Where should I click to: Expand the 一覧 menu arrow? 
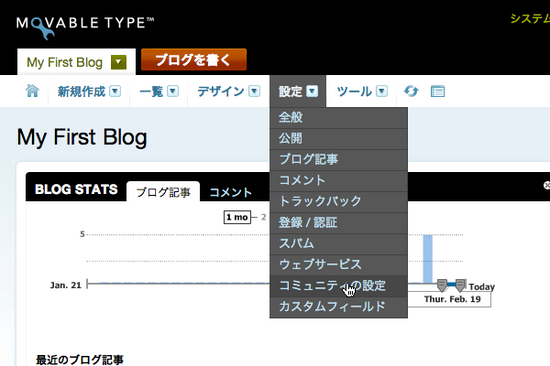[x=173, y=91]
